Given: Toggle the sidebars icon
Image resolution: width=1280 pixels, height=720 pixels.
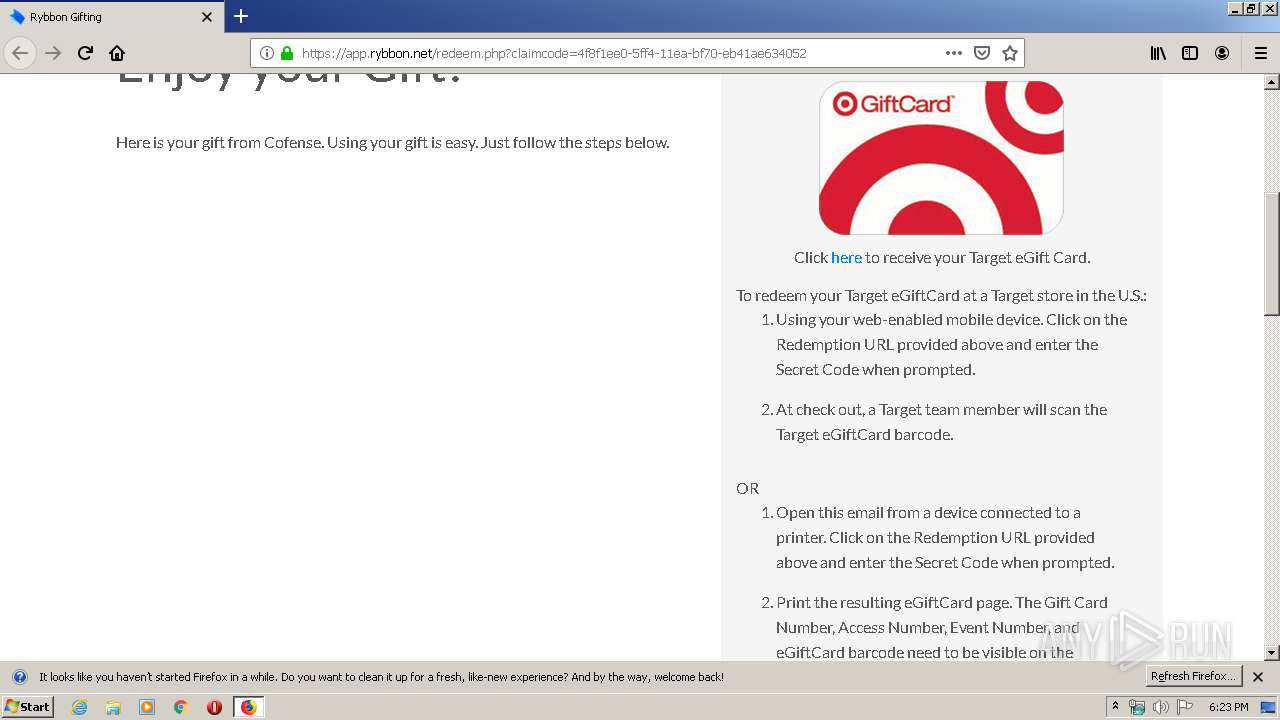Looking at the screenshot, I should 1190,53.
